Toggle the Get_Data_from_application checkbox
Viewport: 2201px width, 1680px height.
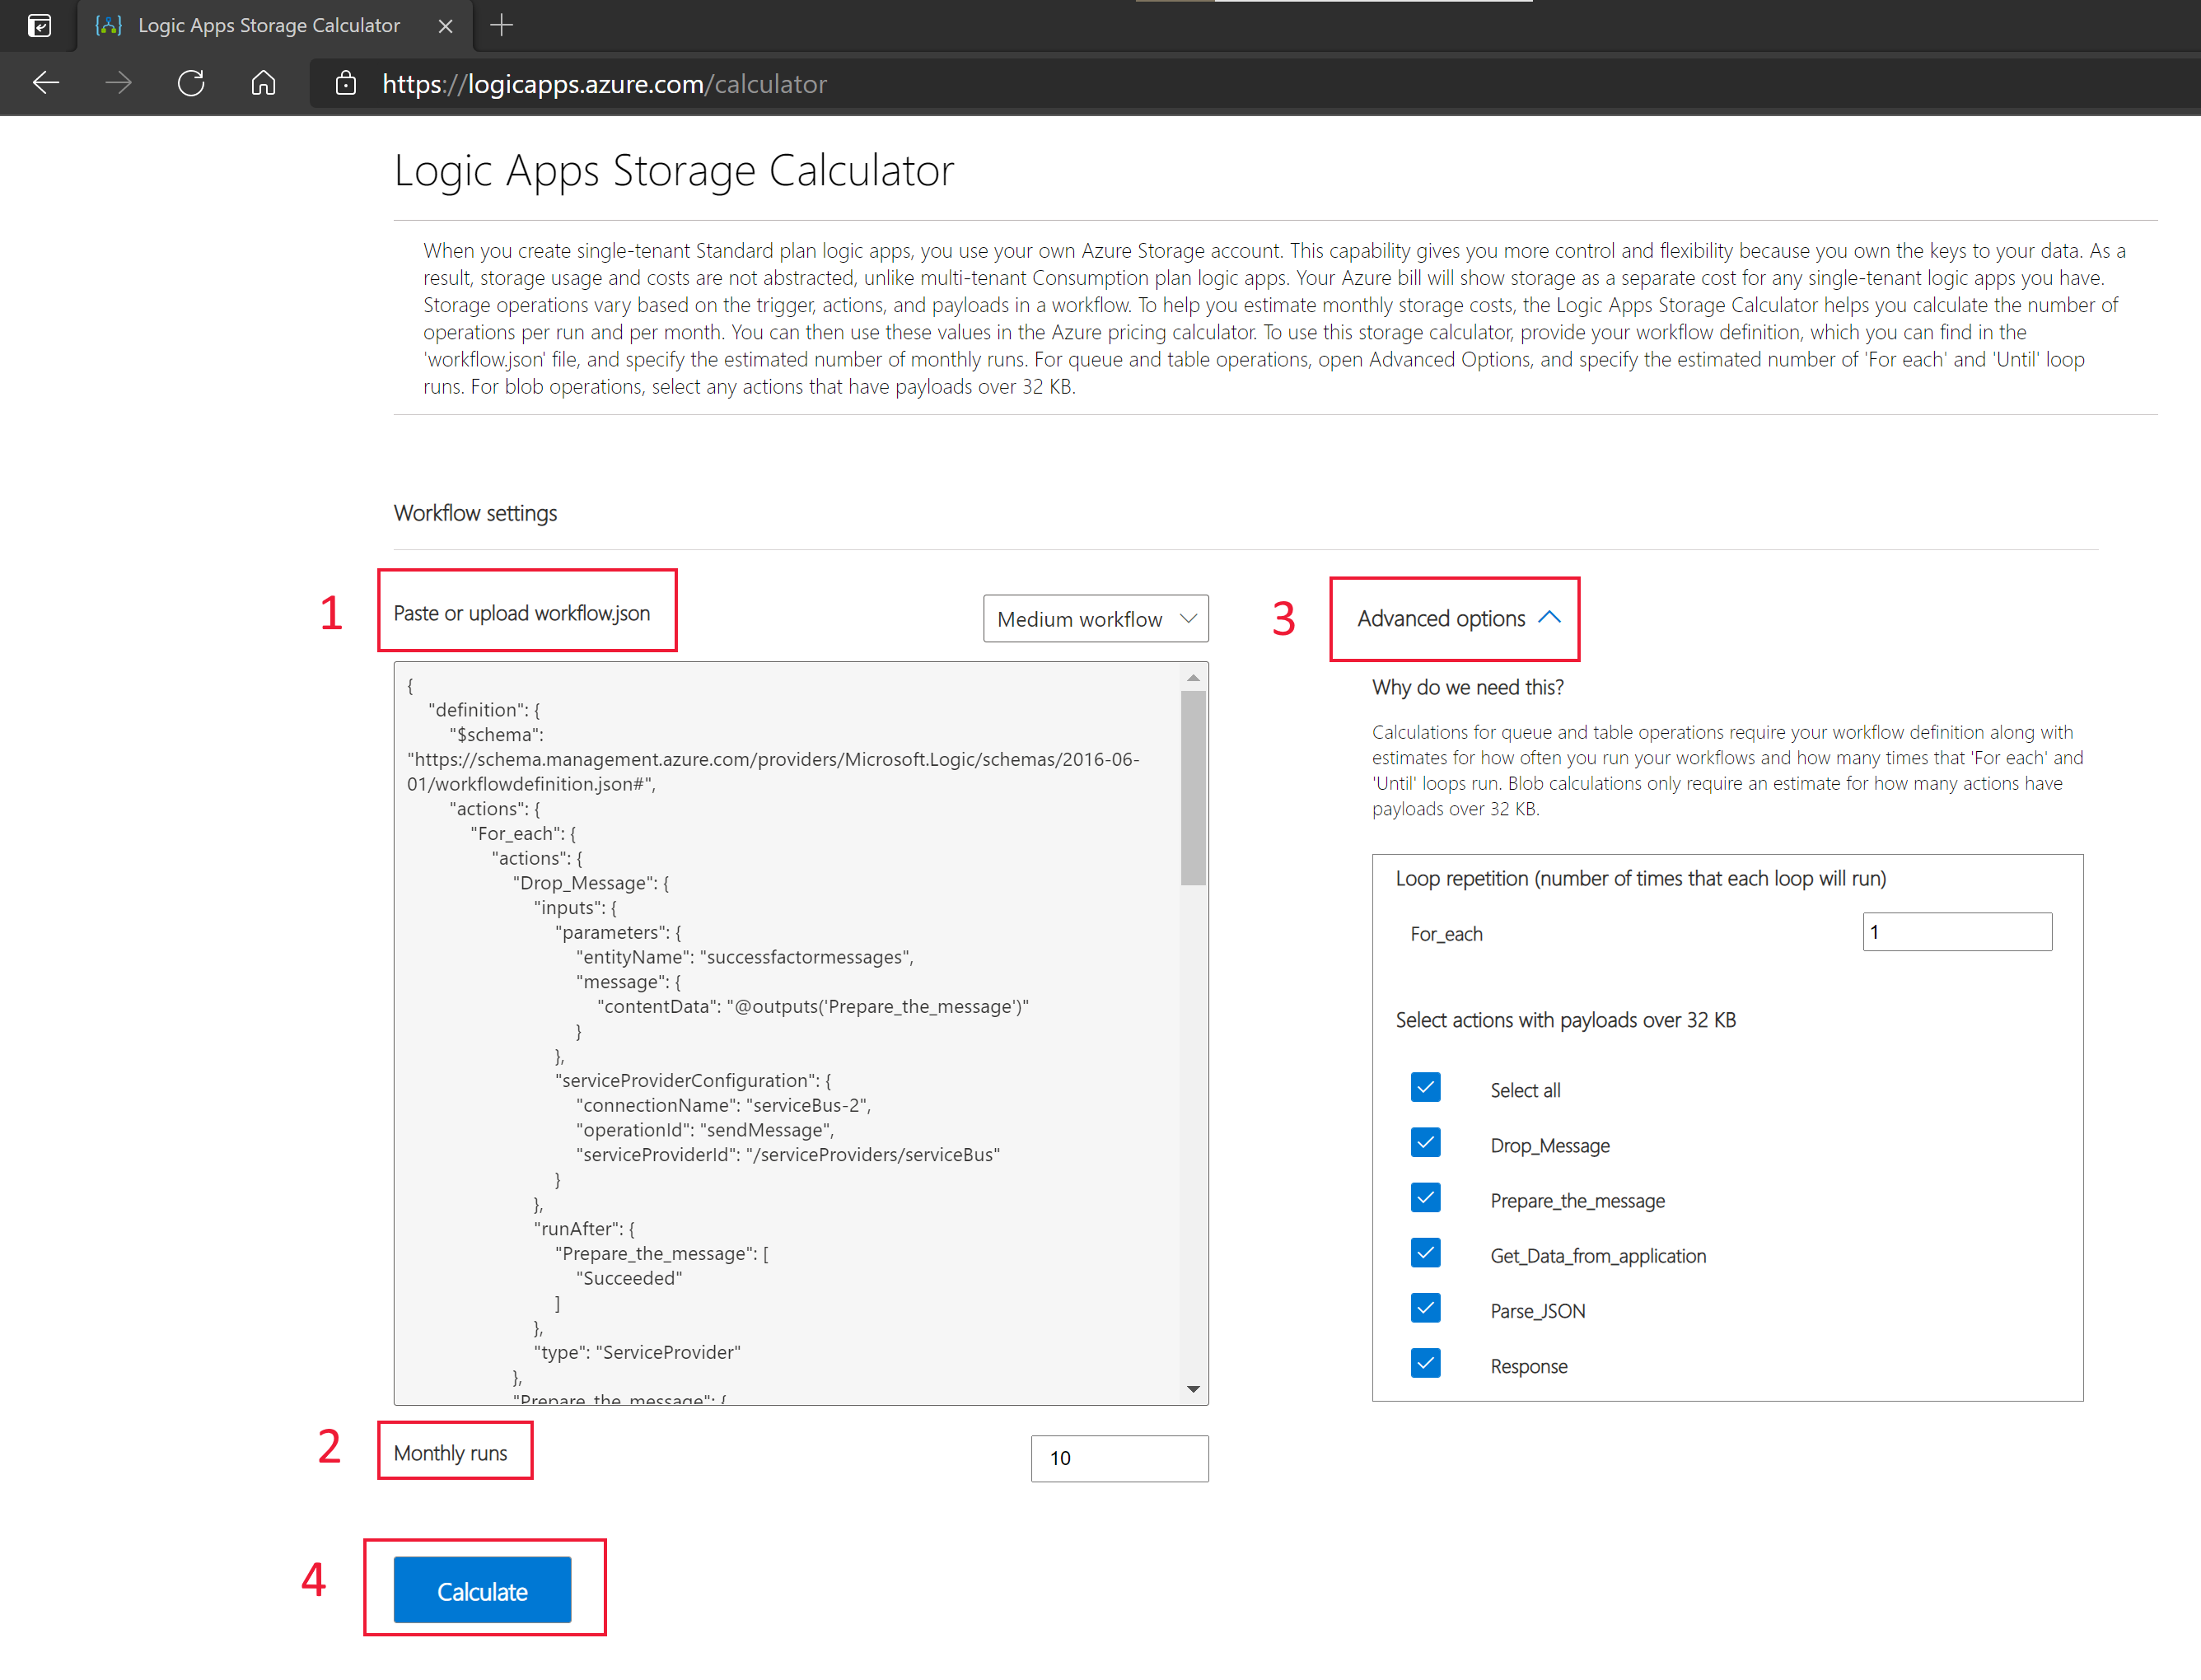coord(1425,1253)
